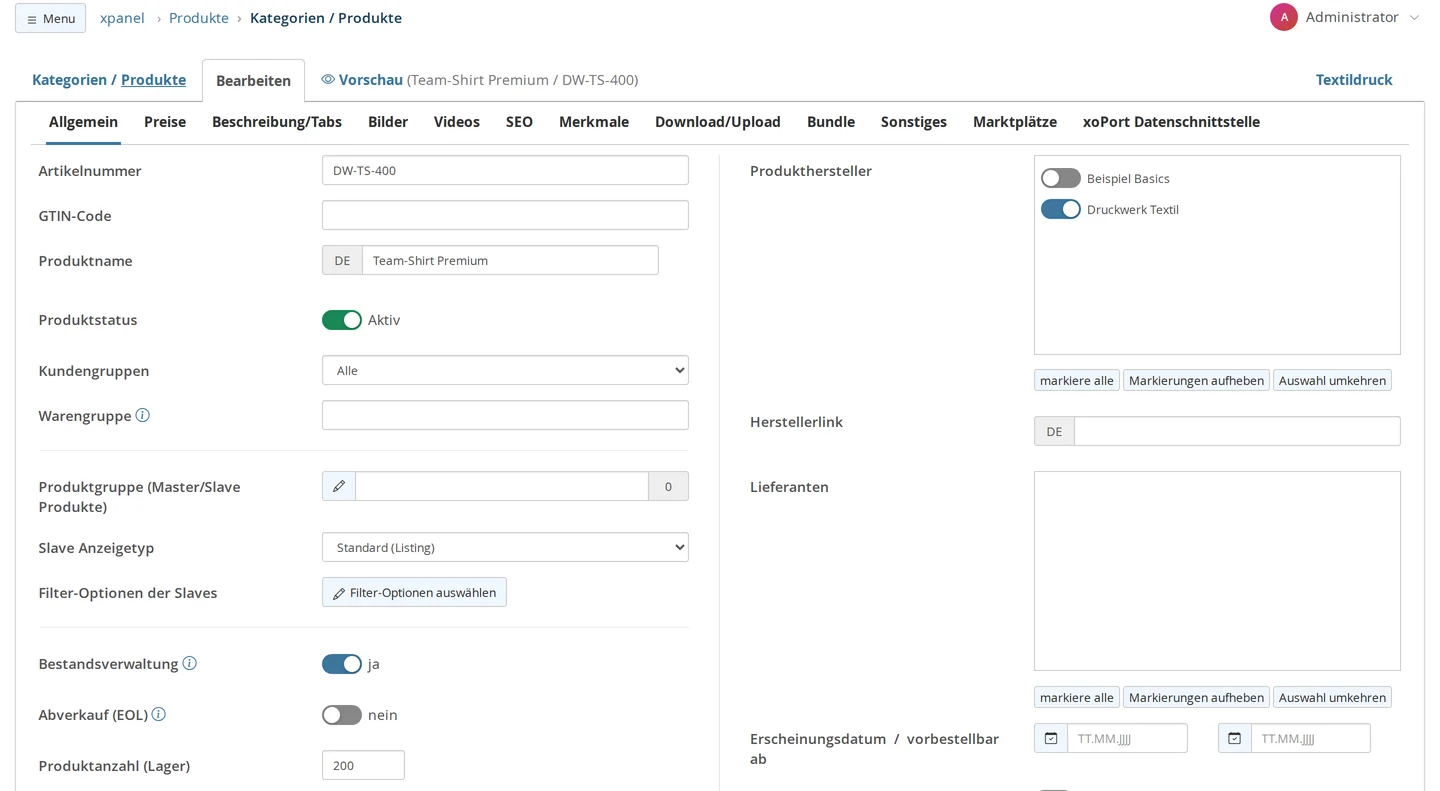Image resolution: width=1440 pixels, height=791 pixels.
Task: Click the Warengruppe input field
Action: click(505, 415)
